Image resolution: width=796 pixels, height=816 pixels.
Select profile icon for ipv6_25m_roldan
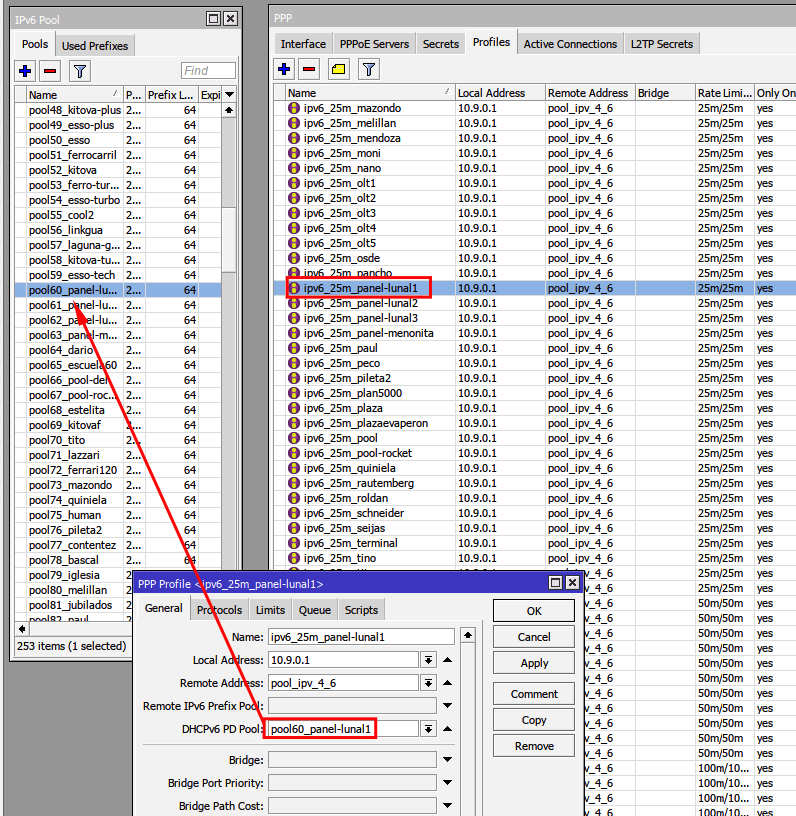294,498
